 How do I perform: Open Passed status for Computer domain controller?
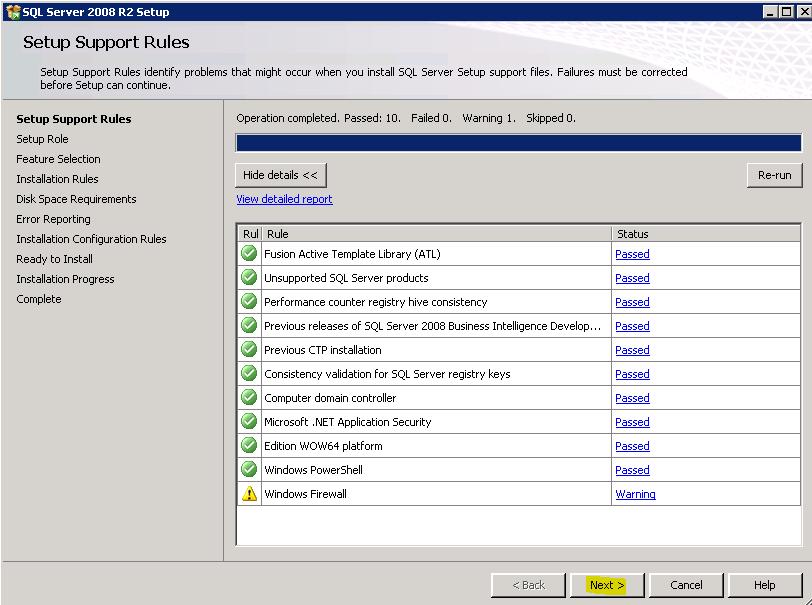[632, 398]
